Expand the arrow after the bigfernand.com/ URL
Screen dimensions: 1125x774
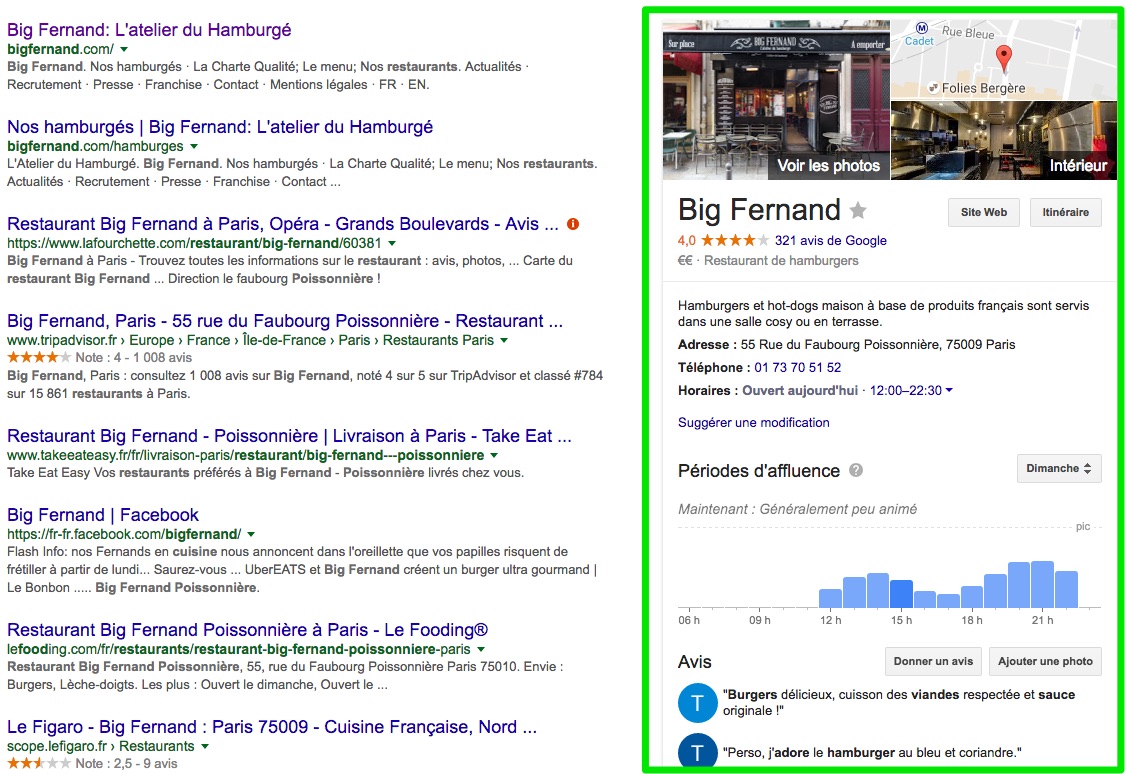(x=124, y=49)
